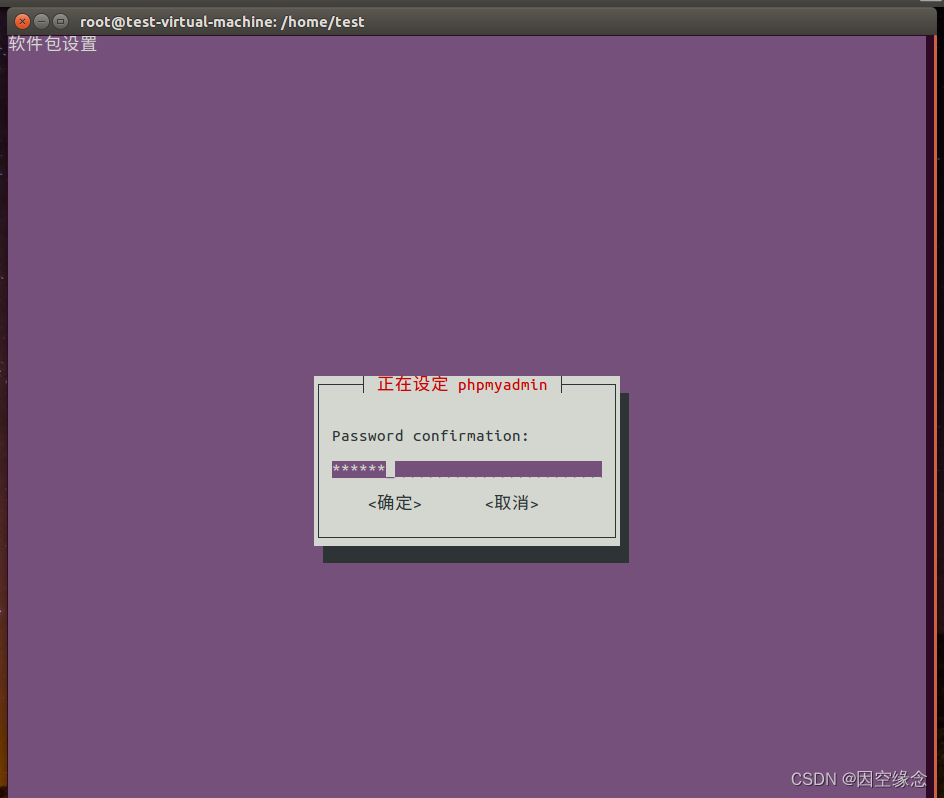
Task: Click the Password confirmation input field
Action: pyautogui.click(x=466, y=469)
